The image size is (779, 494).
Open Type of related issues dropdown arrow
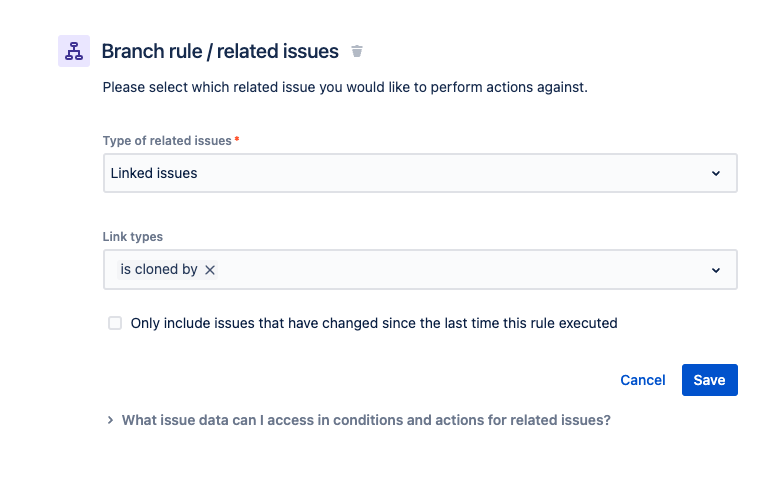click(716, 173)
